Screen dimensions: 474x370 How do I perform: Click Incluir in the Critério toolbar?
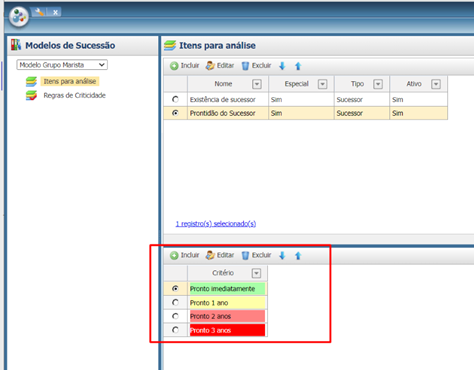point(184,255)
